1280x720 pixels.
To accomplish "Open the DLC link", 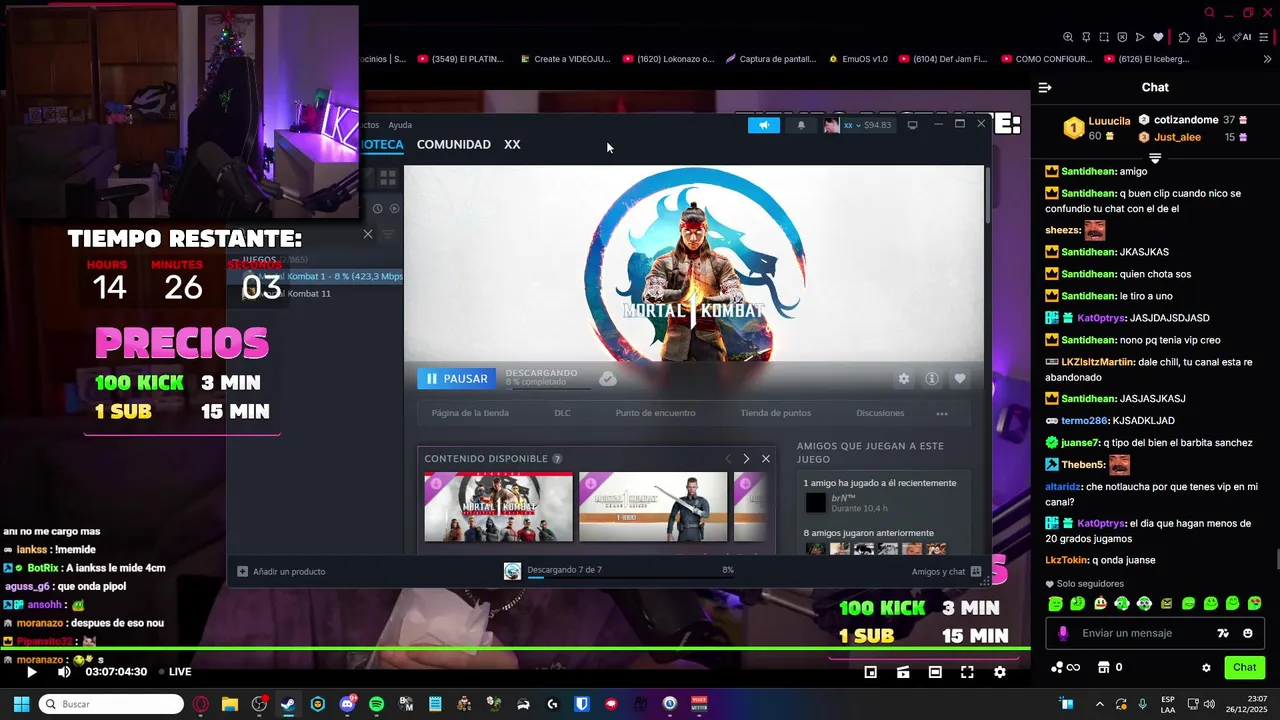I will coord(562,413).
